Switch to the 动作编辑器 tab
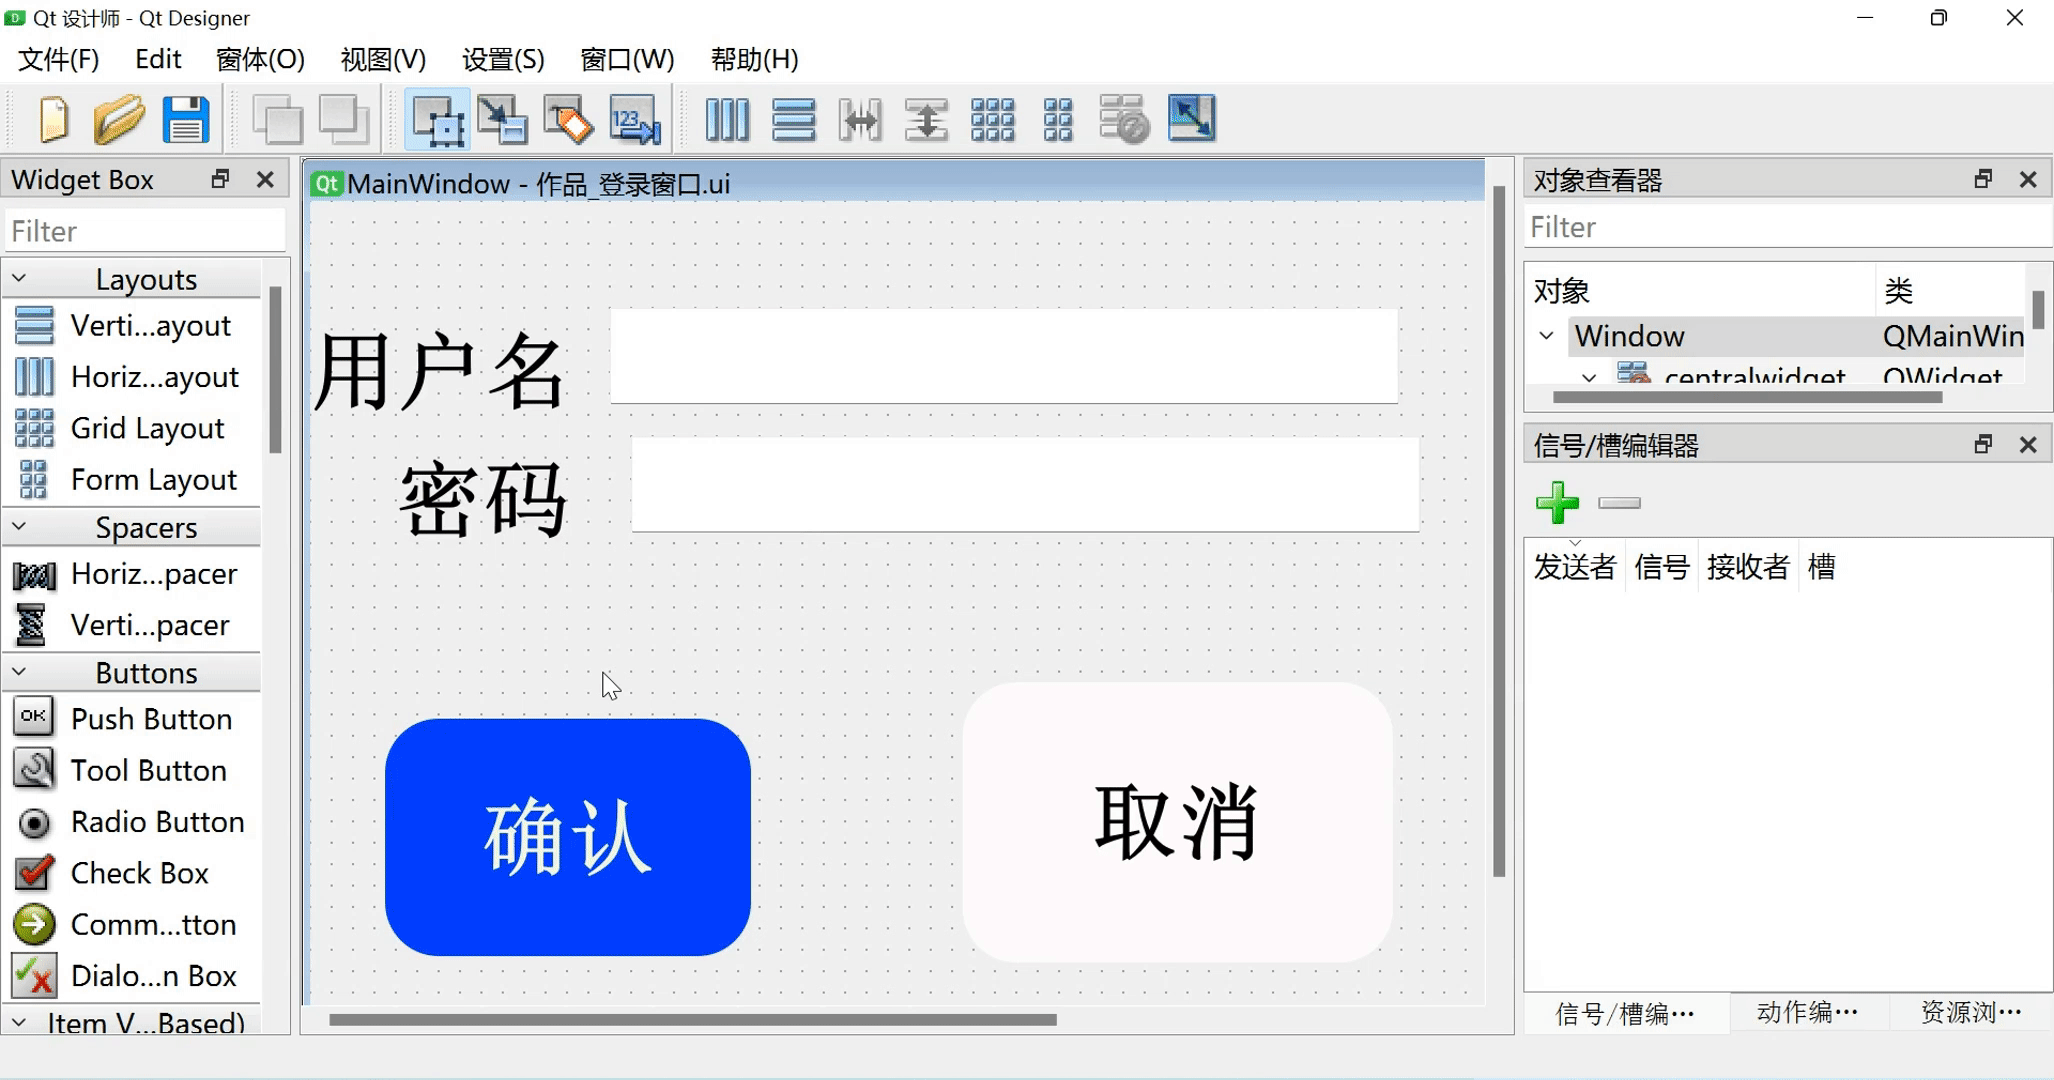This screenshot has height=1080, width=2054. point(1807,1013)
